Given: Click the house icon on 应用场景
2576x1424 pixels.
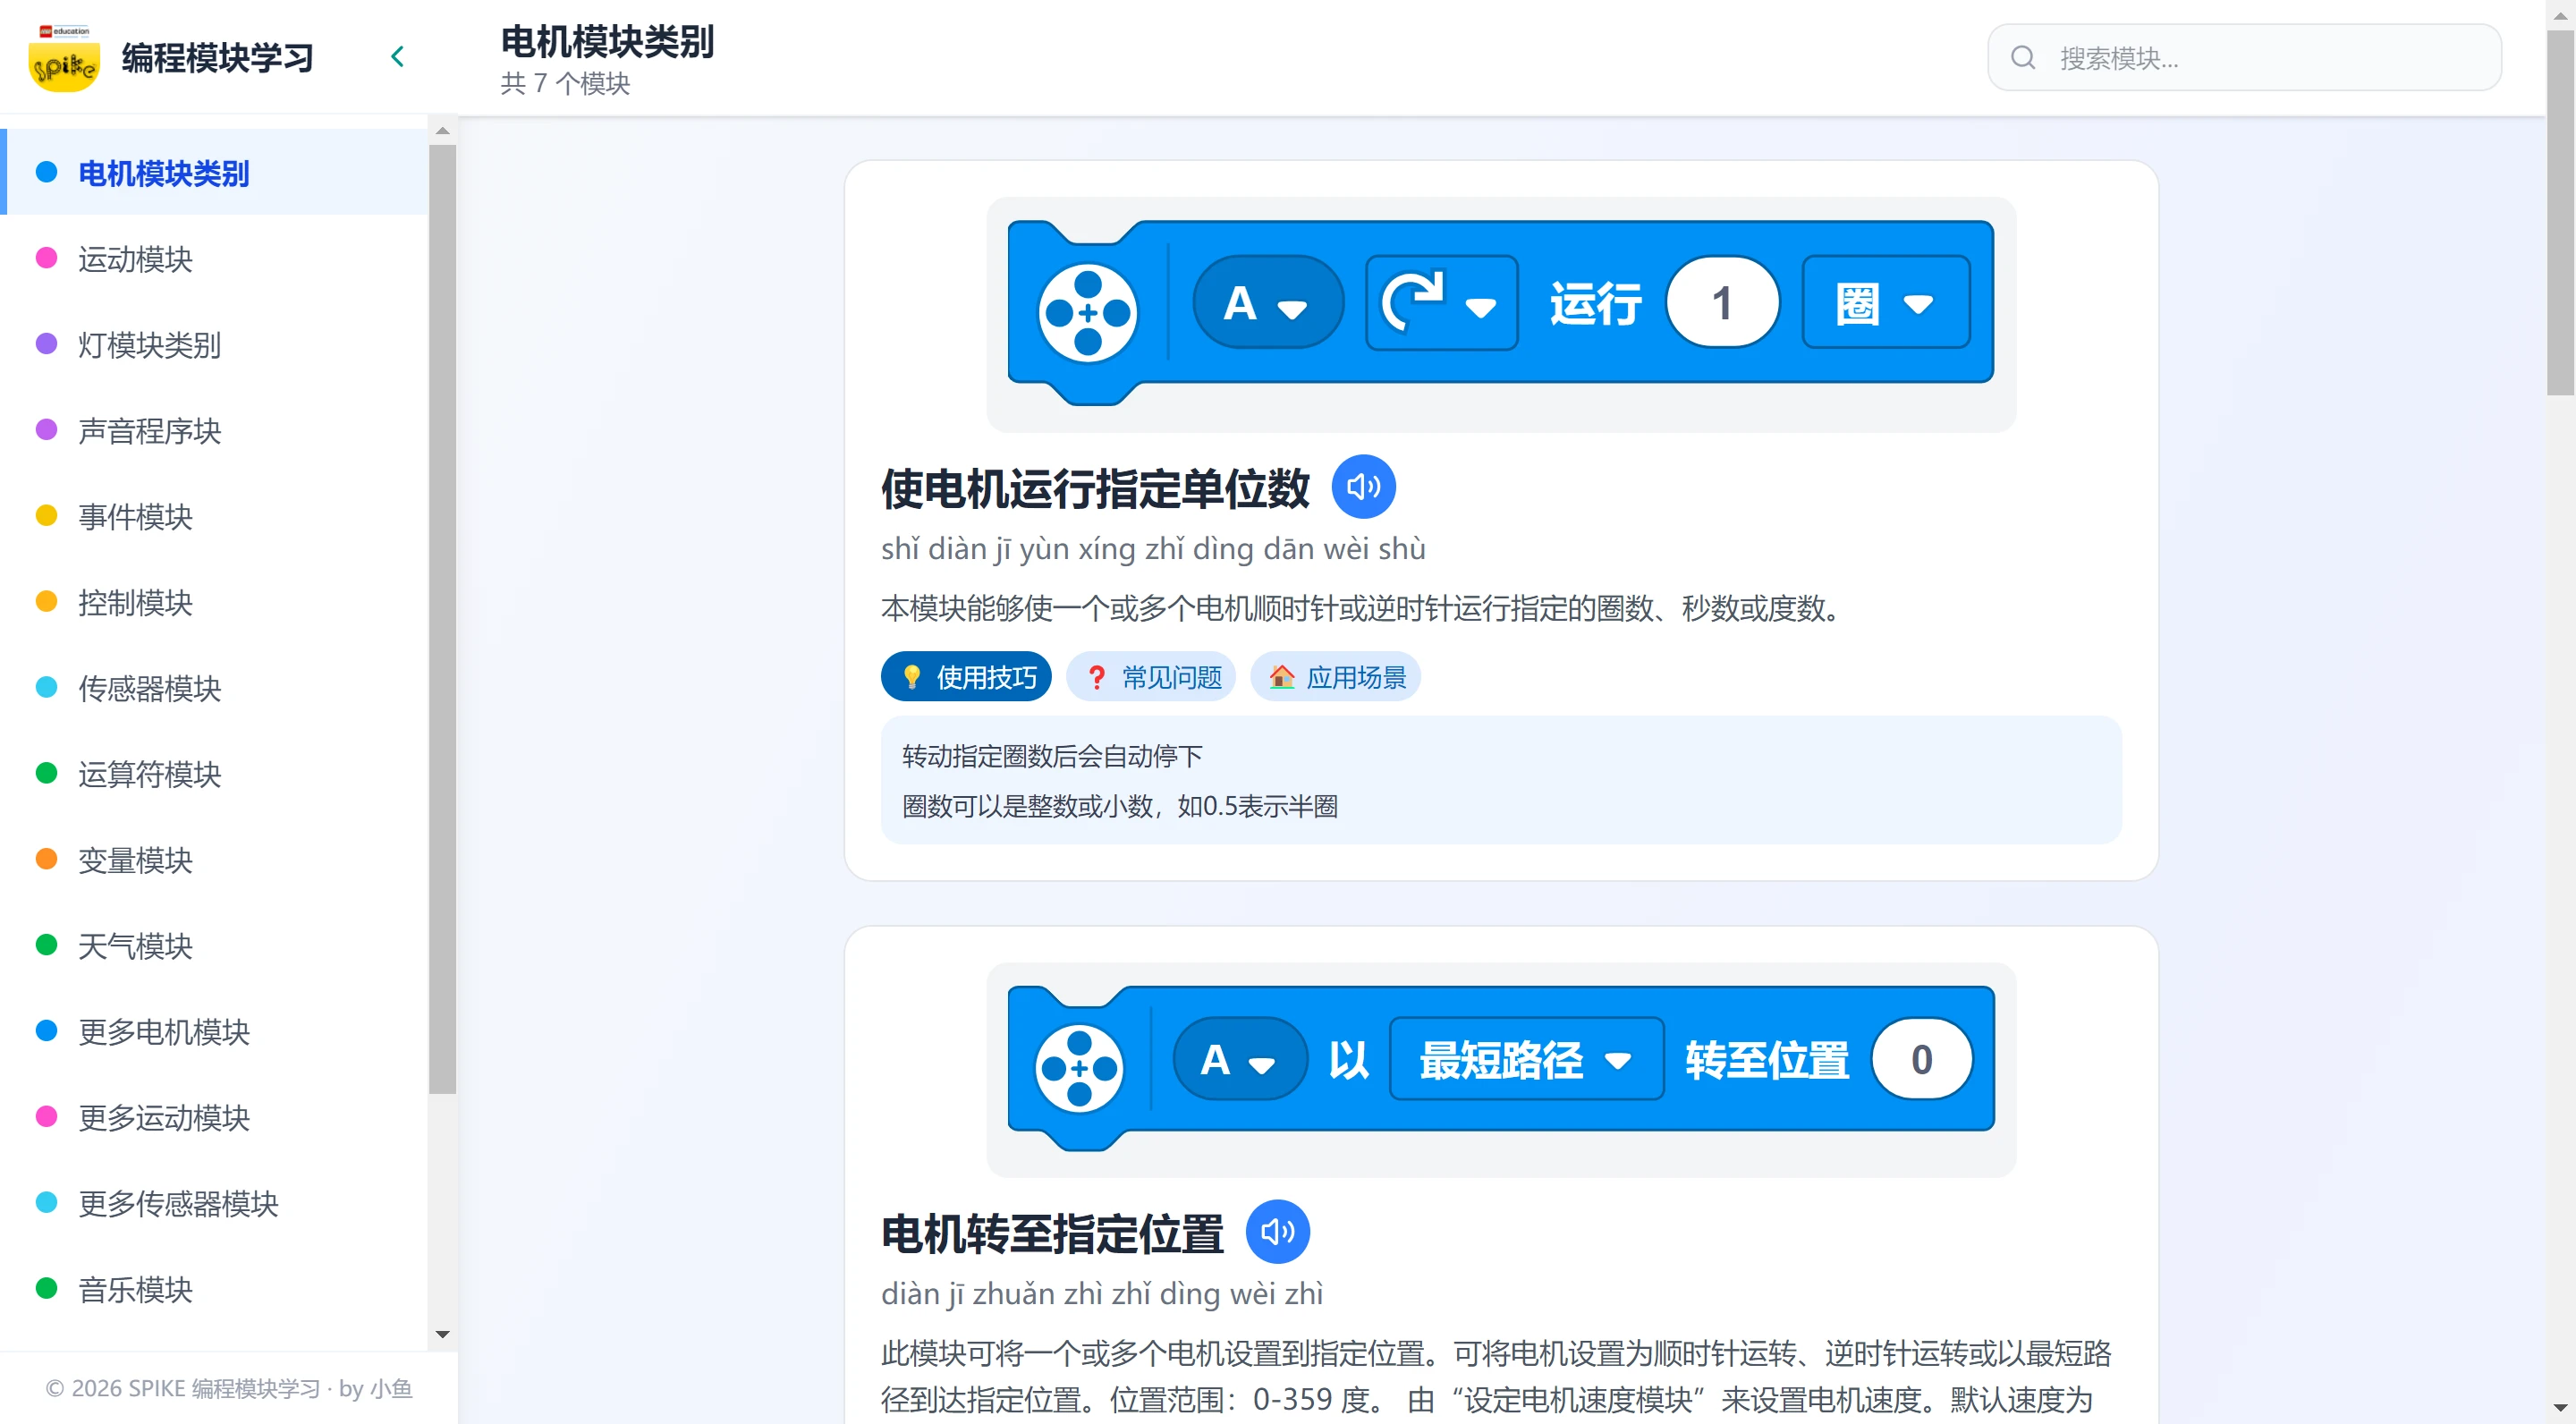Looking at the screenshot, I should point(1283,677).
